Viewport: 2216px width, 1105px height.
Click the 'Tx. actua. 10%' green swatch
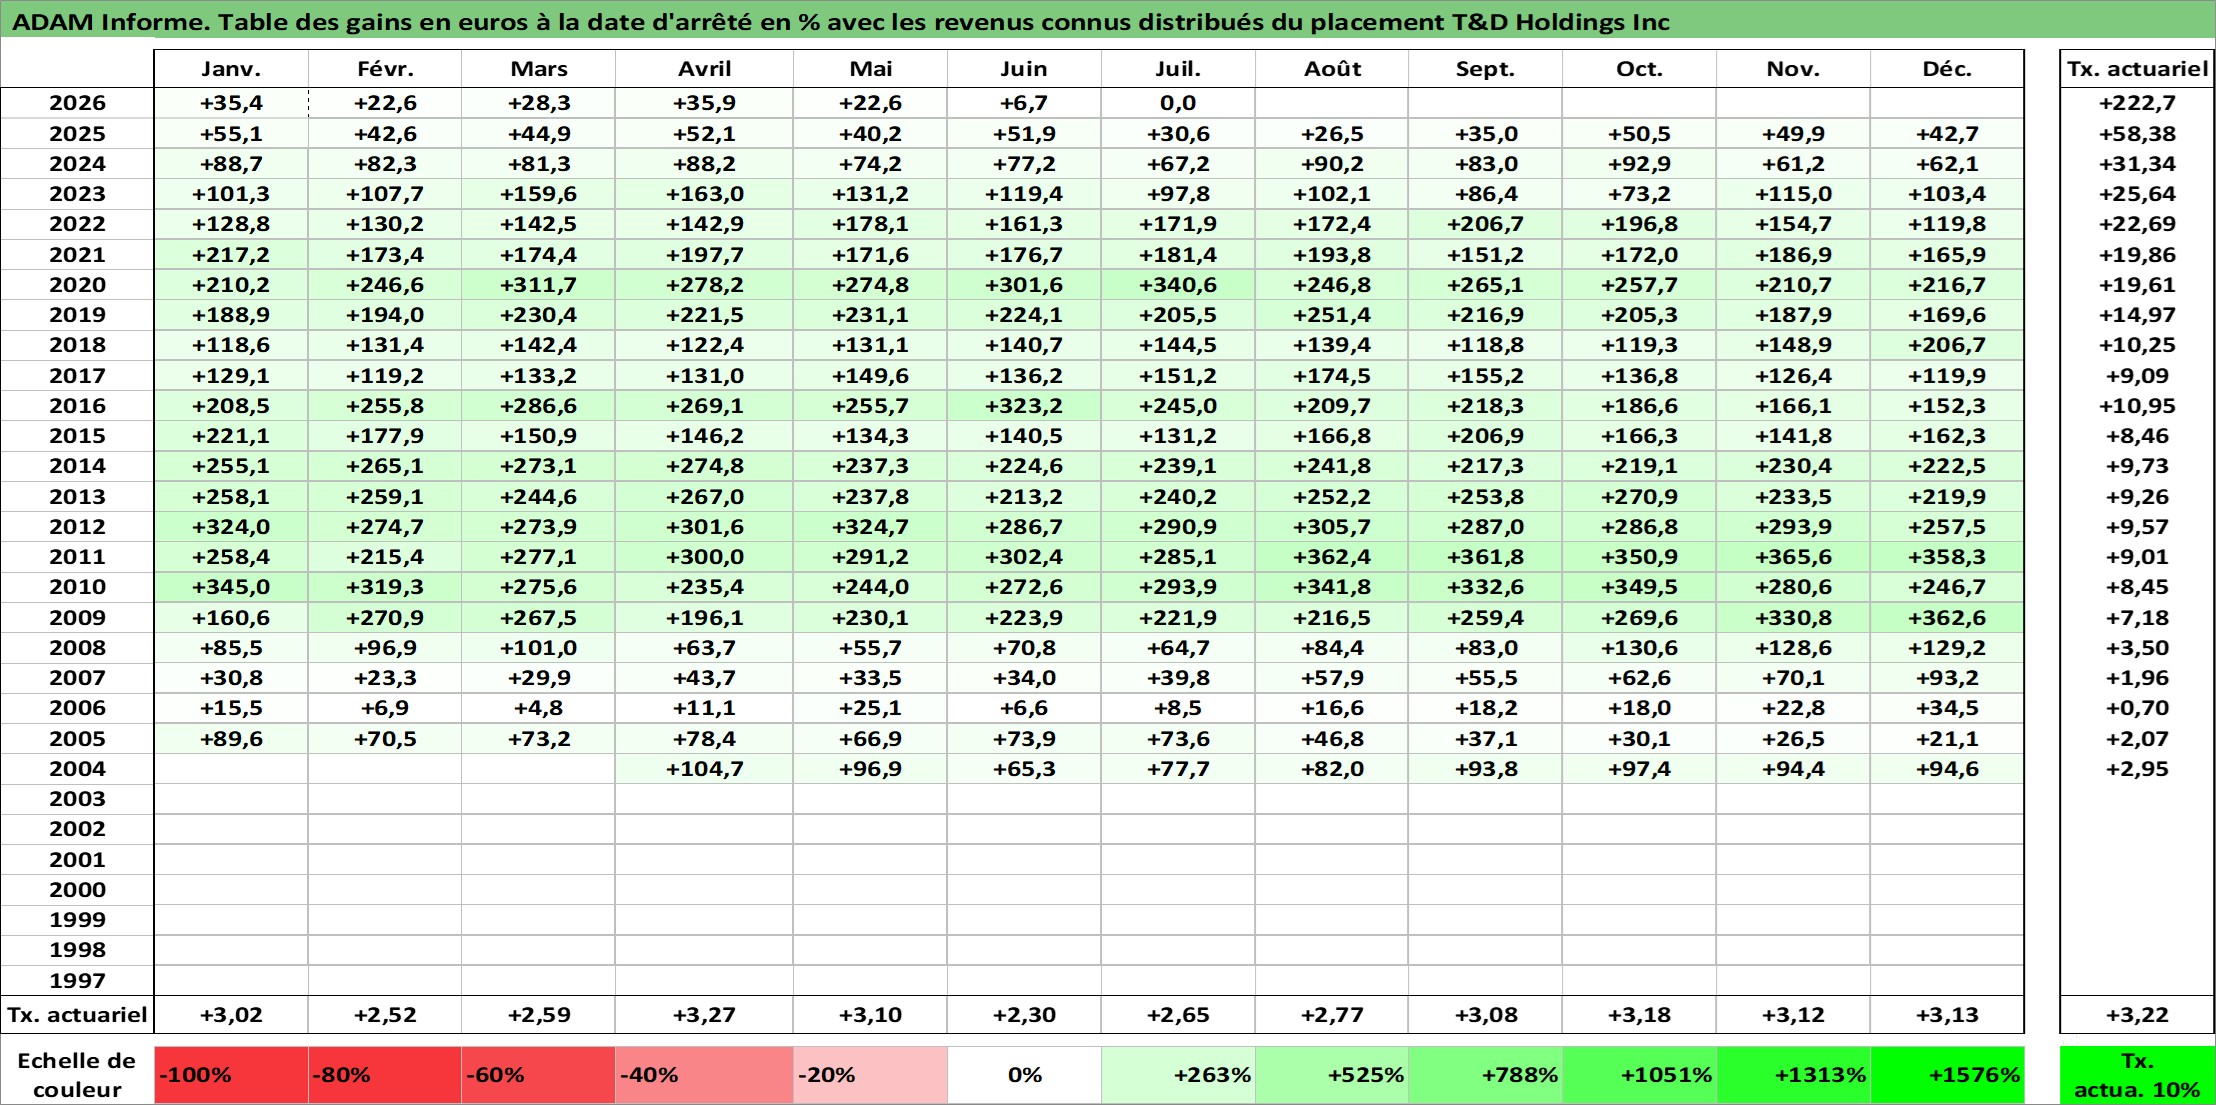(x=2137, y=1075)
